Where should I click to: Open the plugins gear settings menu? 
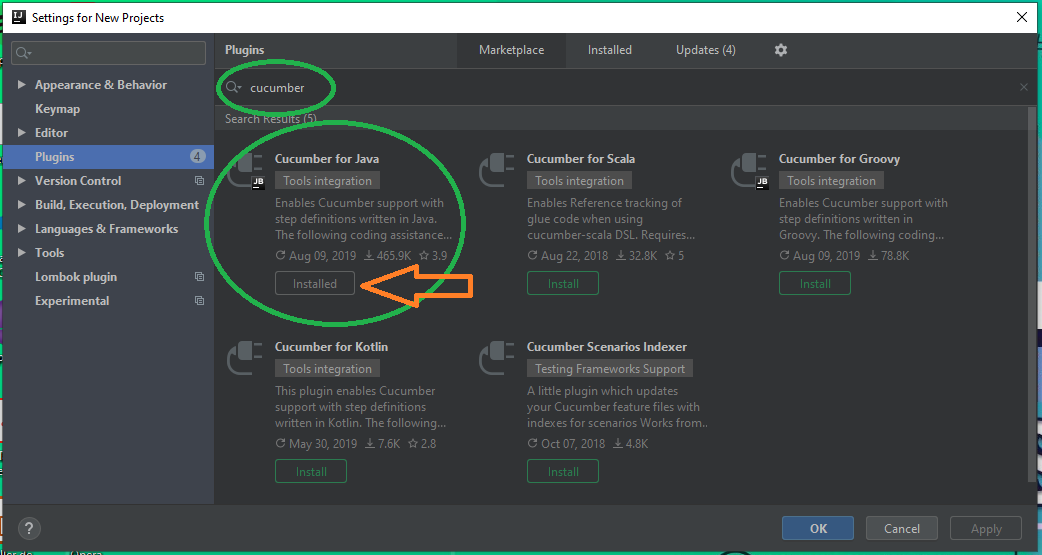pos(781,50)
